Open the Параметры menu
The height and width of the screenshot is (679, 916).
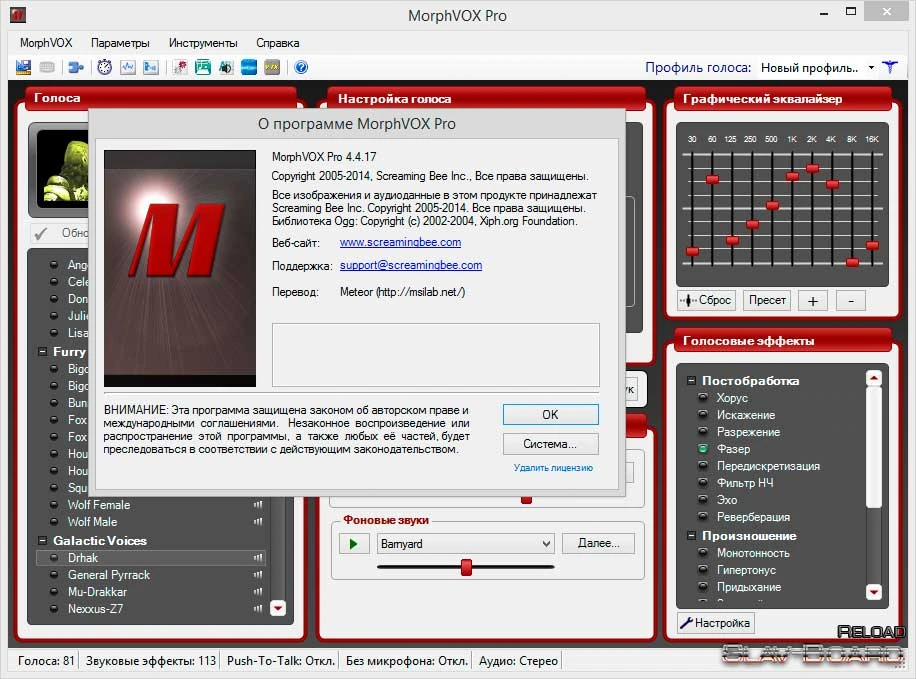pyautogui.click(x=120, y=43)
